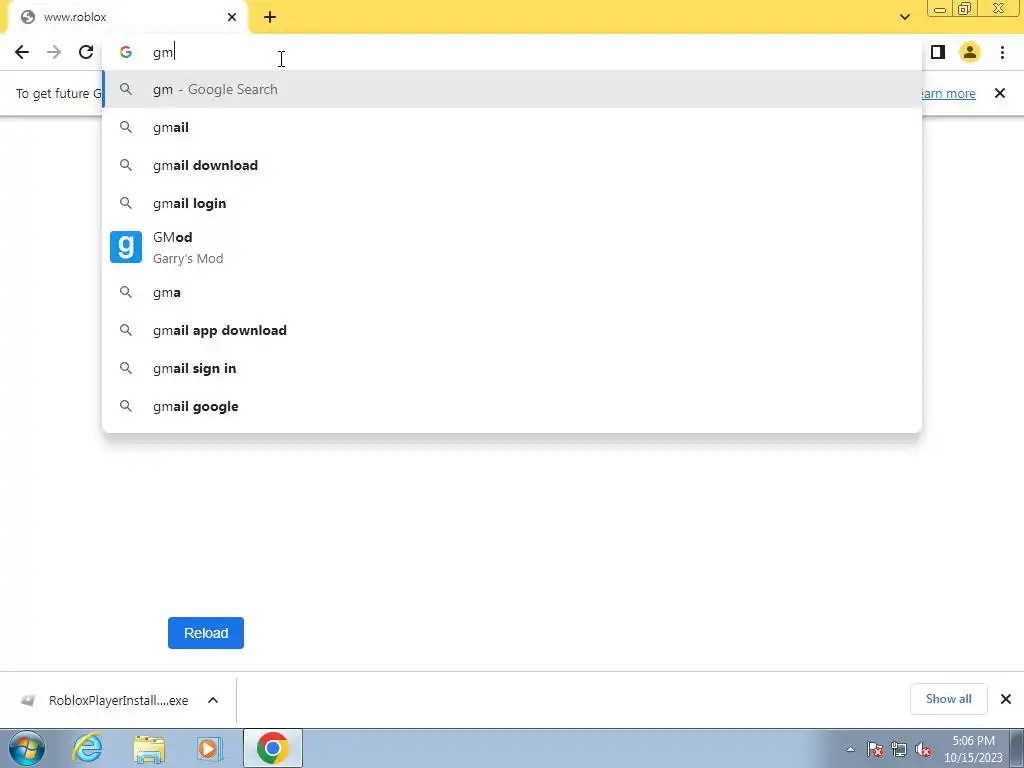
Task: Click the network tray icon
Action: coord(899,749)
